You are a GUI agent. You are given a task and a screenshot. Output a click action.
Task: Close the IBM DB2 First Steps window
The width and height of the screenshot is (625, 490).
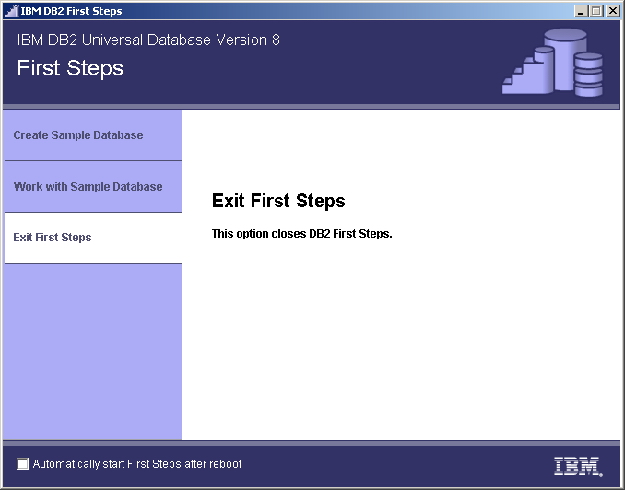(x=613, y=11)
